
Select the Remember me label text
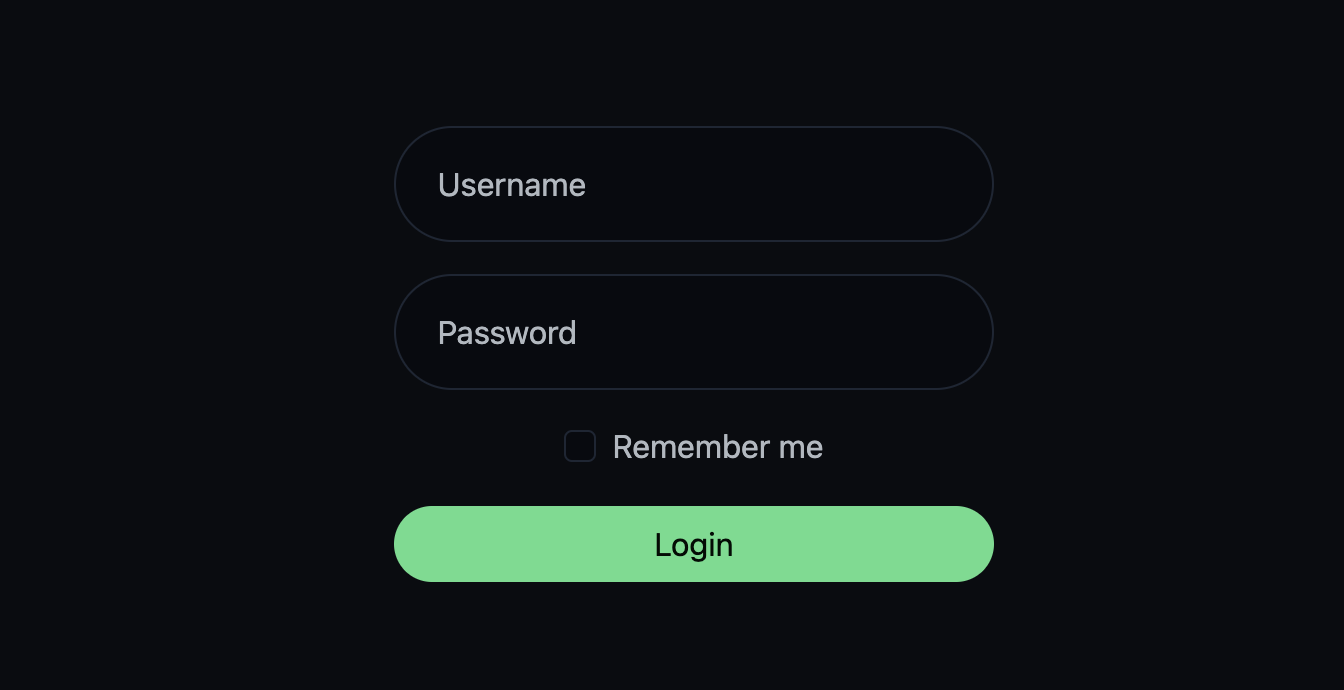coord(718,447)
